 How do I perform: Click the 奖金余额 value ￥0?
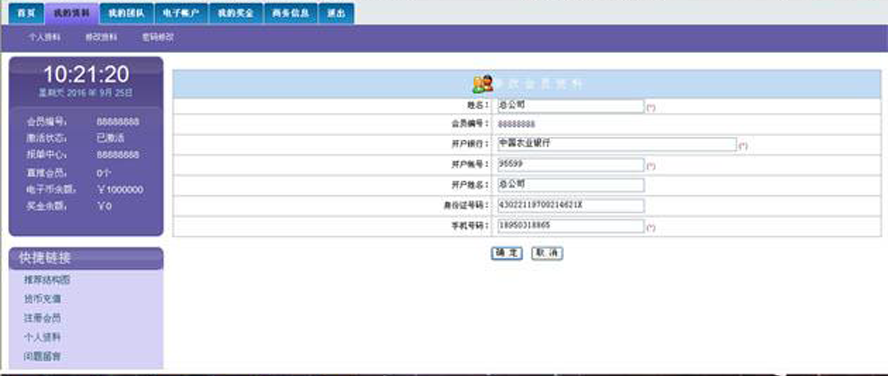104,207
